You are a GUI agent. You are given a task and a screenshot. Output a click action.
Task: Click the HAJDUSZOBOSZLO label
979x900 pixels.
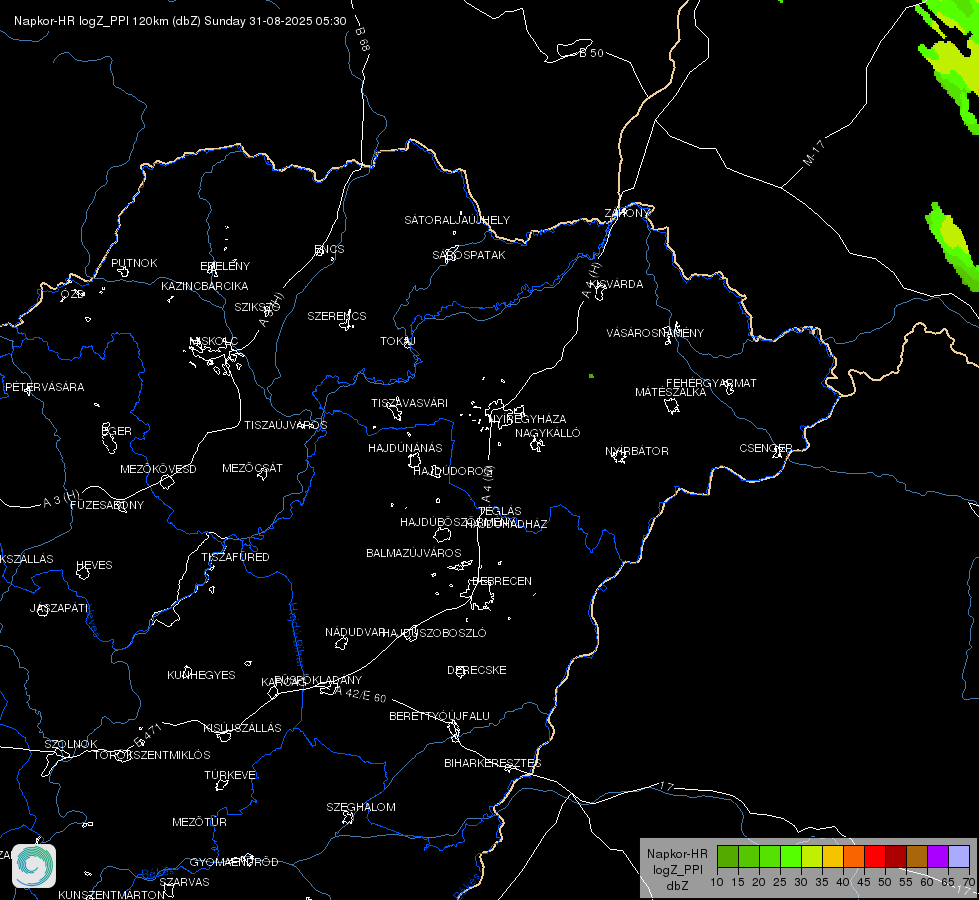[434, 633]
